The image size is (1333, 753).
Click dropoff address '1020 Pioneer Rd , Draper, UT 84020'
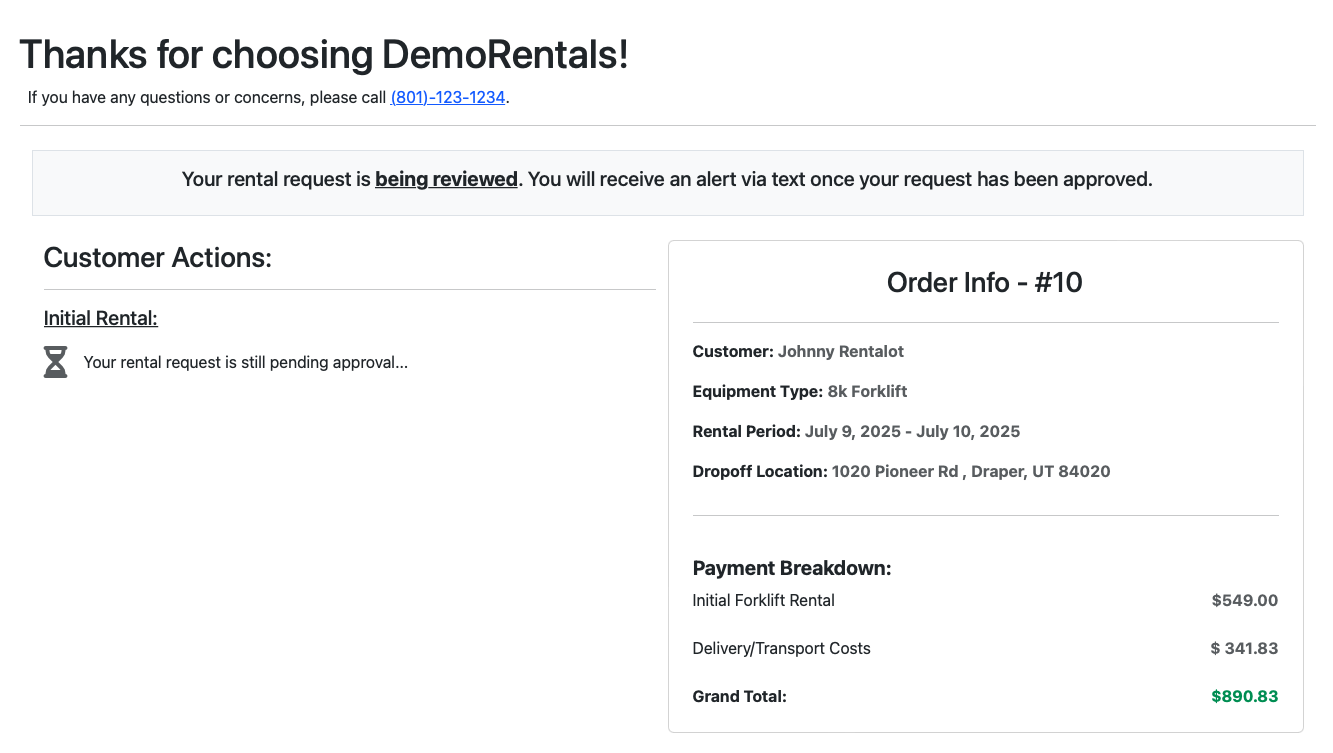(x=971, y=472)
